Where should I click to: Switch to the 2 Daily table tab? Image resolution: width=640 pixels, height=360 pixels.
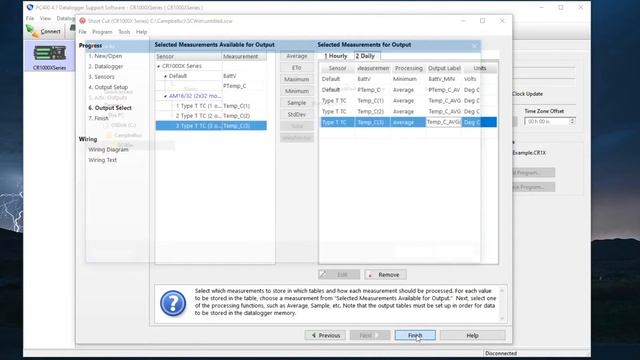coord(365,56)
